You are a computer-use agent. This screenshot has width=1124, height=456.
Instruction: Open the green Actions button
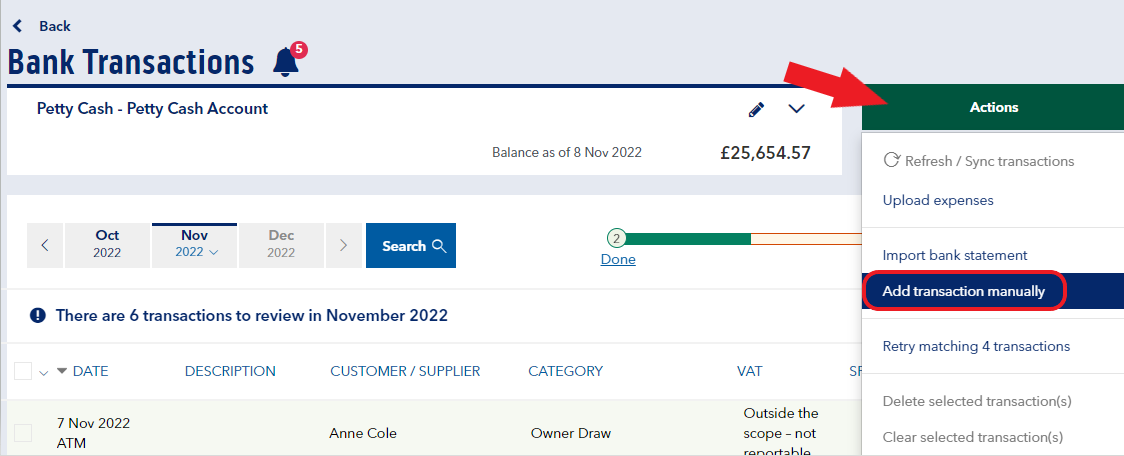pos(993,107)
